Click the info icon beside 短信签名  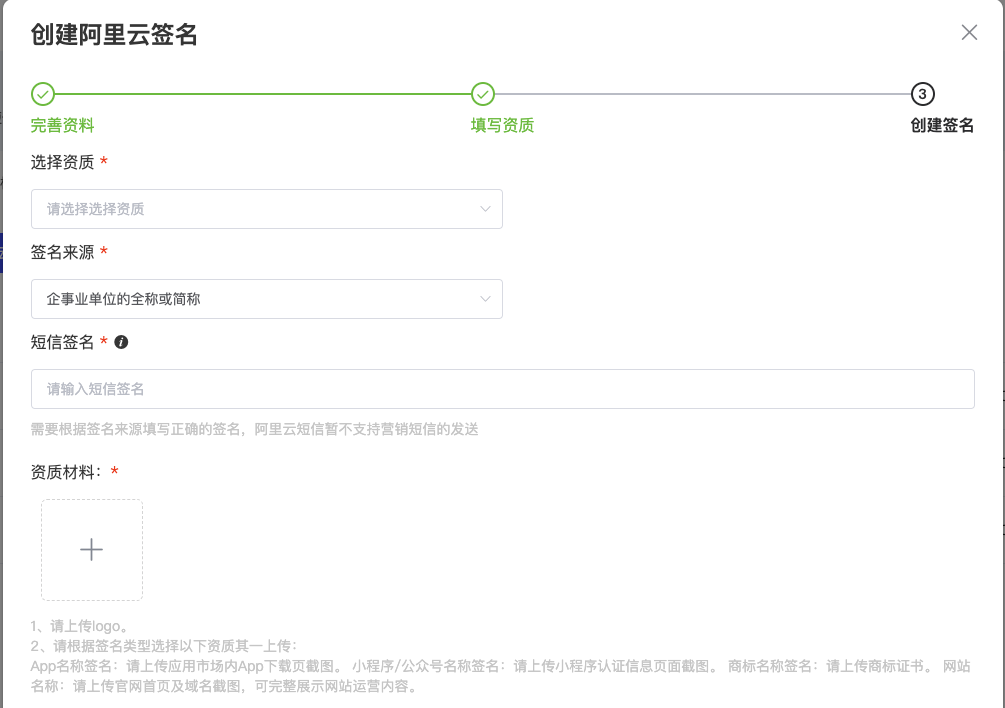click(x=121, y=342)
